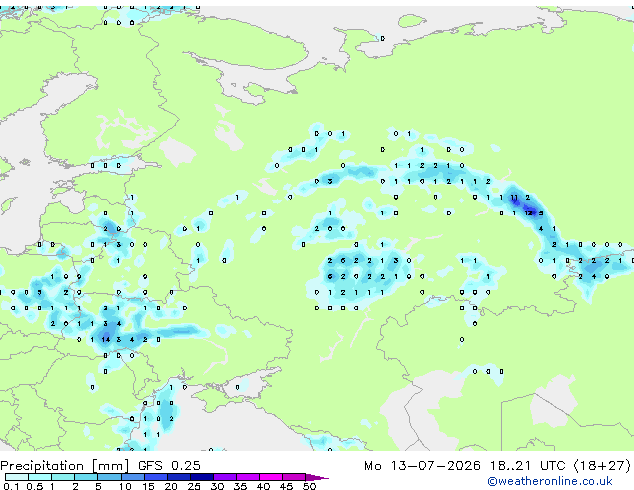Click the over-50 arrow tip of legend
Image resolution: width=634 pixels, height=490 pixels.
(x=317, y=477)
